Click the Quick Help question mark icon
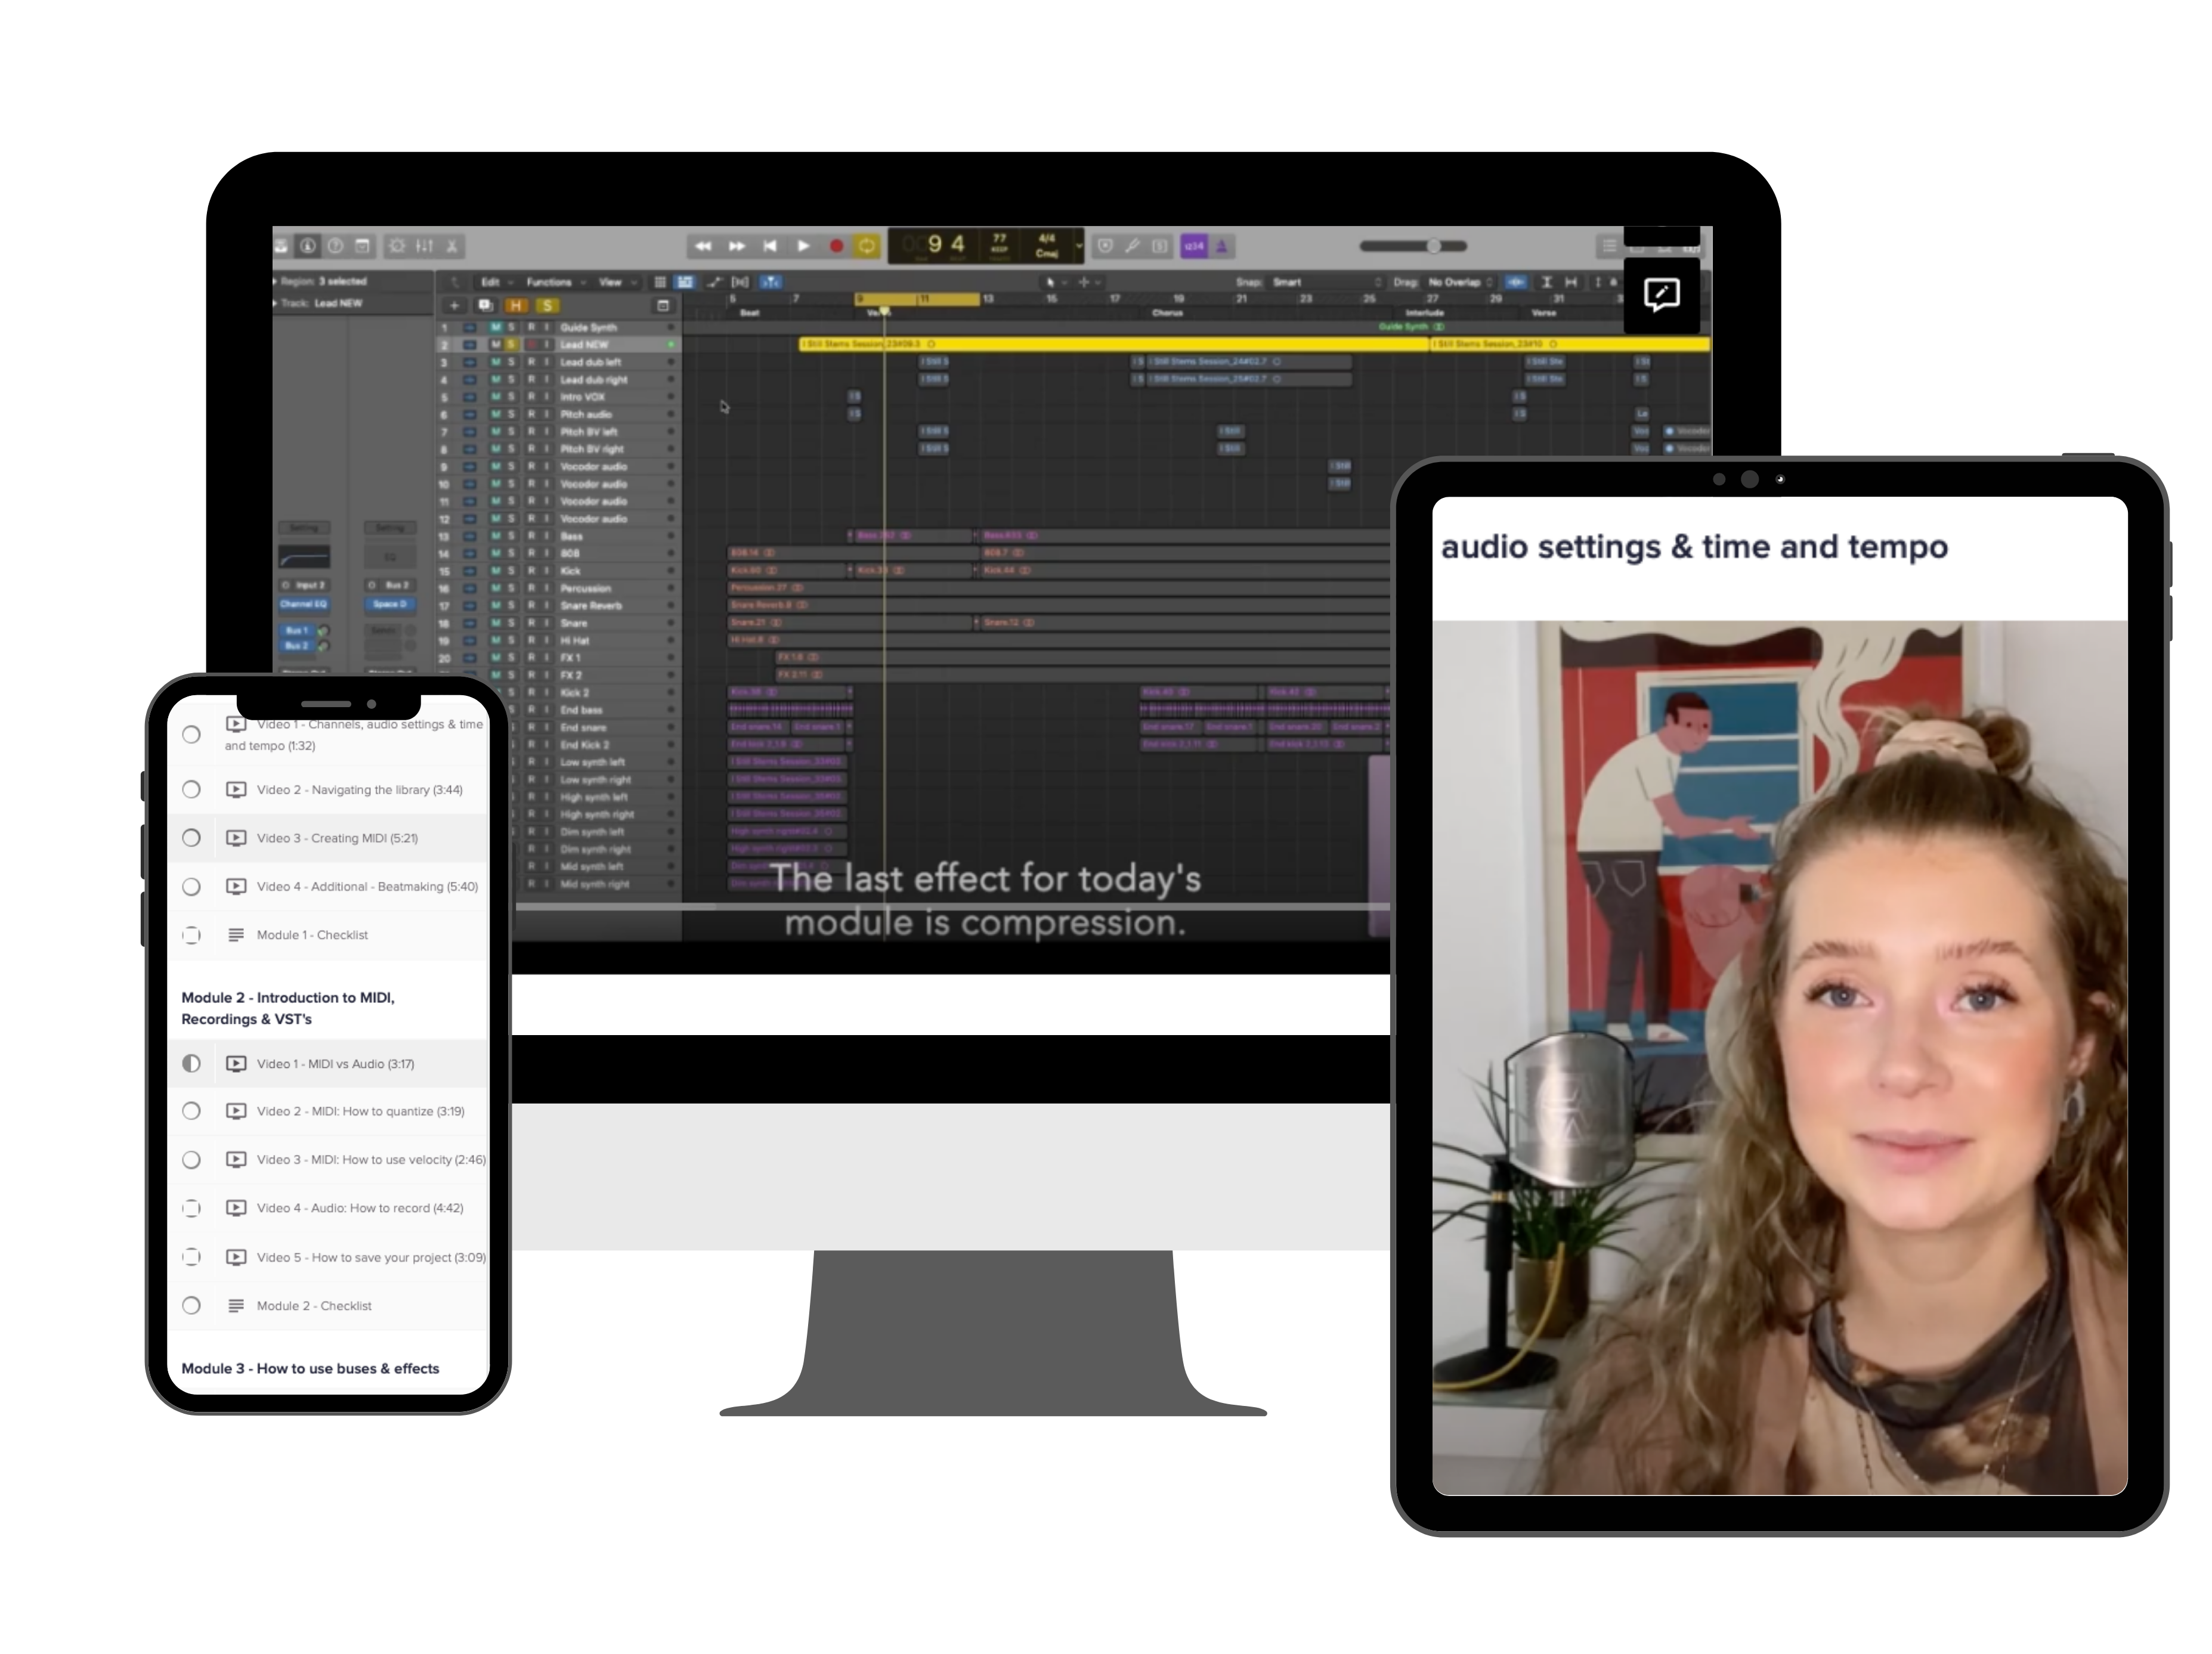Viewport: 2212px width, 1654px height. [336, 246]
